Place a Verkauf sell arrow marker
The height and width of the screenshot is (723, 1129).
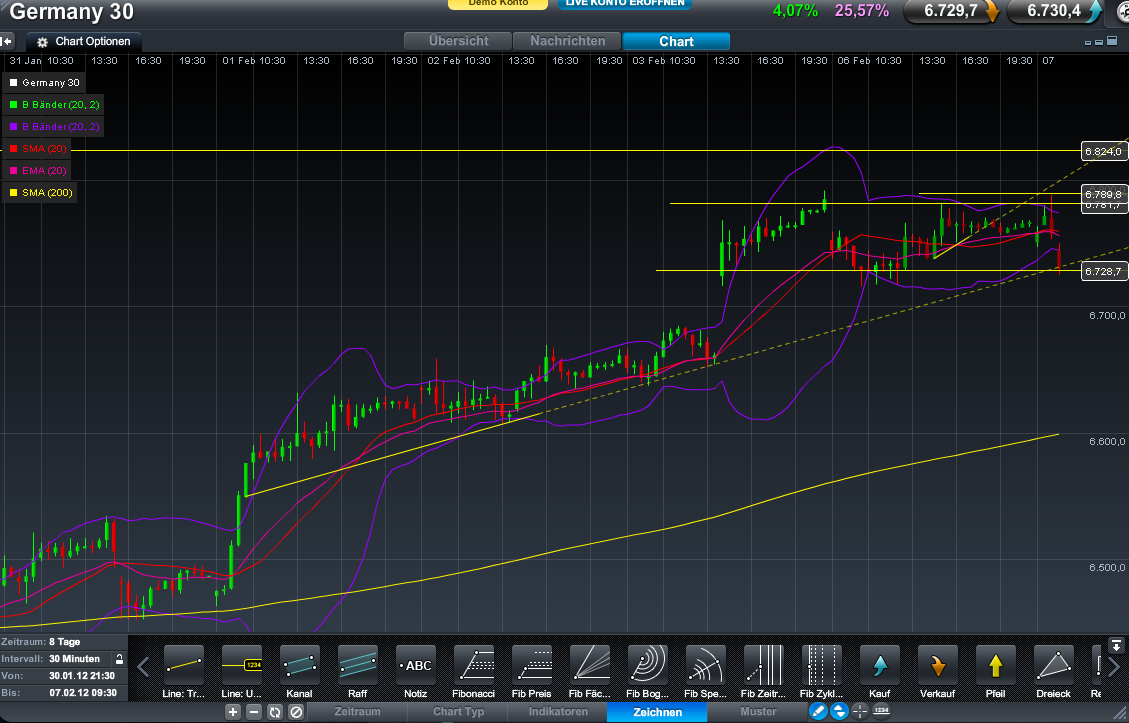point(937,665)
